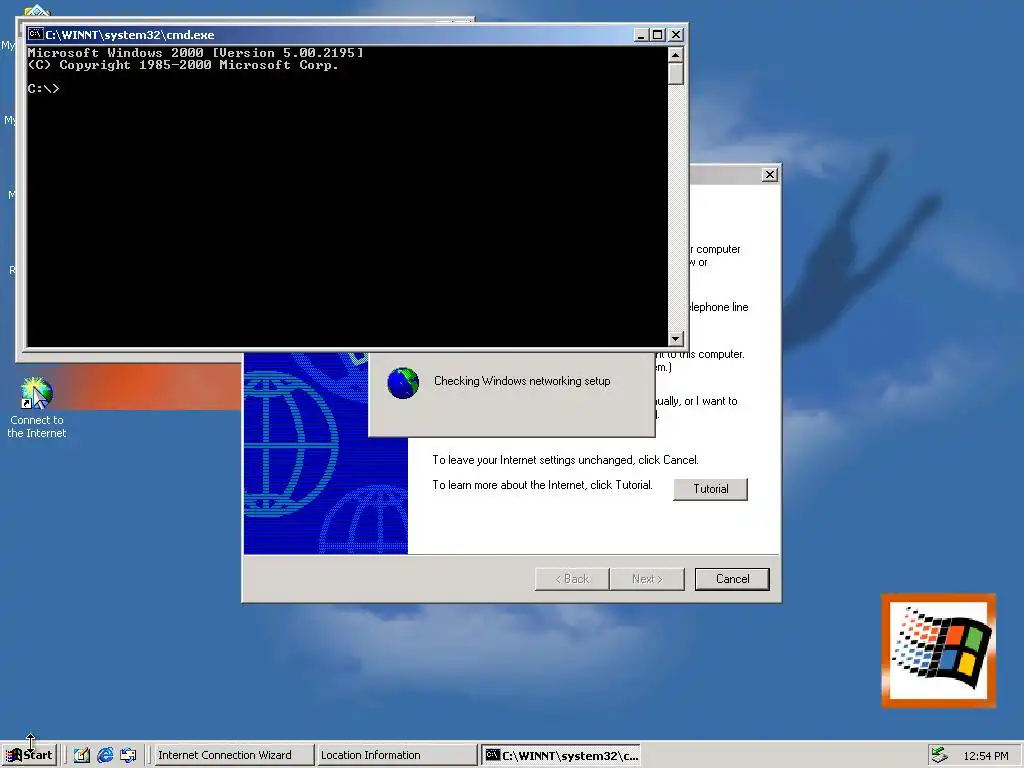The width and height of the screenshot is (1024, 768).
Task: Click 'To leave your Internet settings unchanged' text
Action: pos(566,460)
